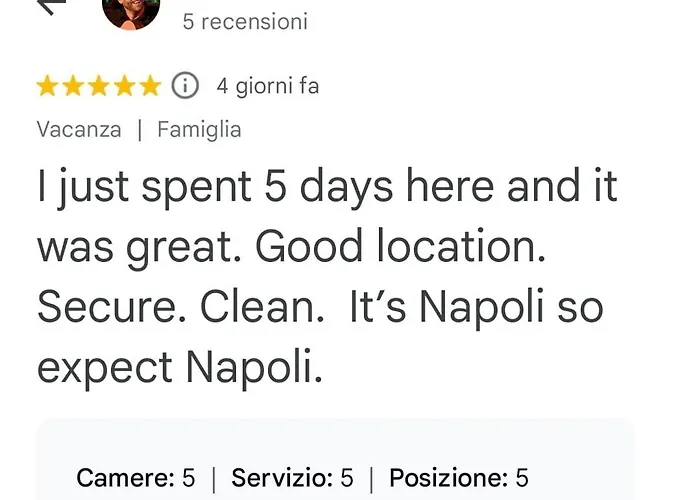Click the second yellow rating star

tap(73, 87)
